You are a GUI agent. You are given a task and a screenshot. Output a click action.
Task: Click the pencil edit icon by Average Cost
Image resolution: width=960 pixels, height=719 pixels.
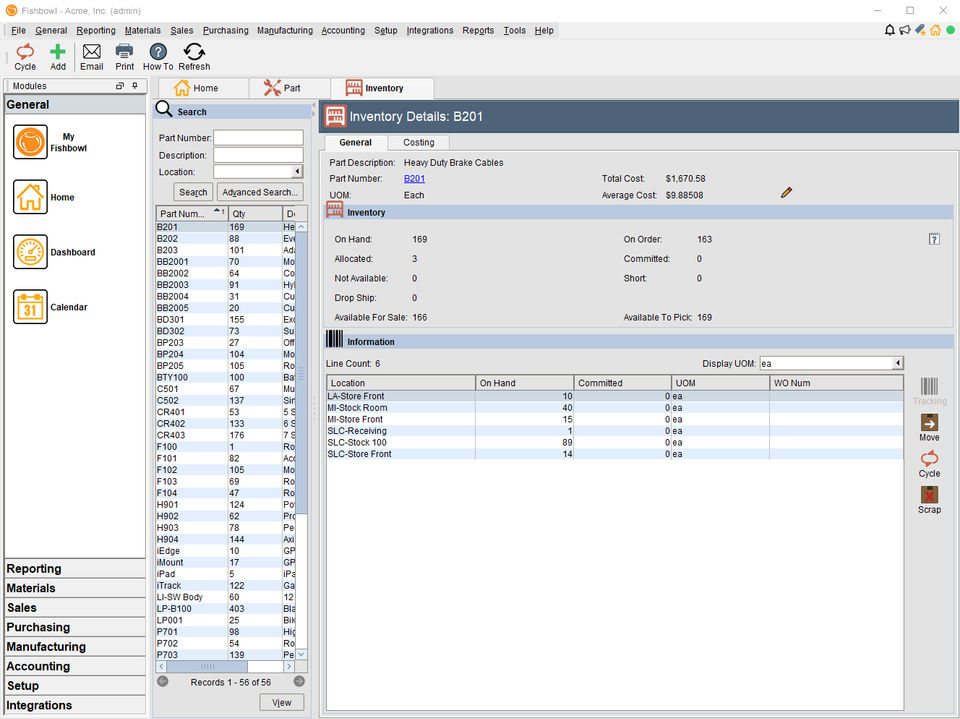pos(786,192)
